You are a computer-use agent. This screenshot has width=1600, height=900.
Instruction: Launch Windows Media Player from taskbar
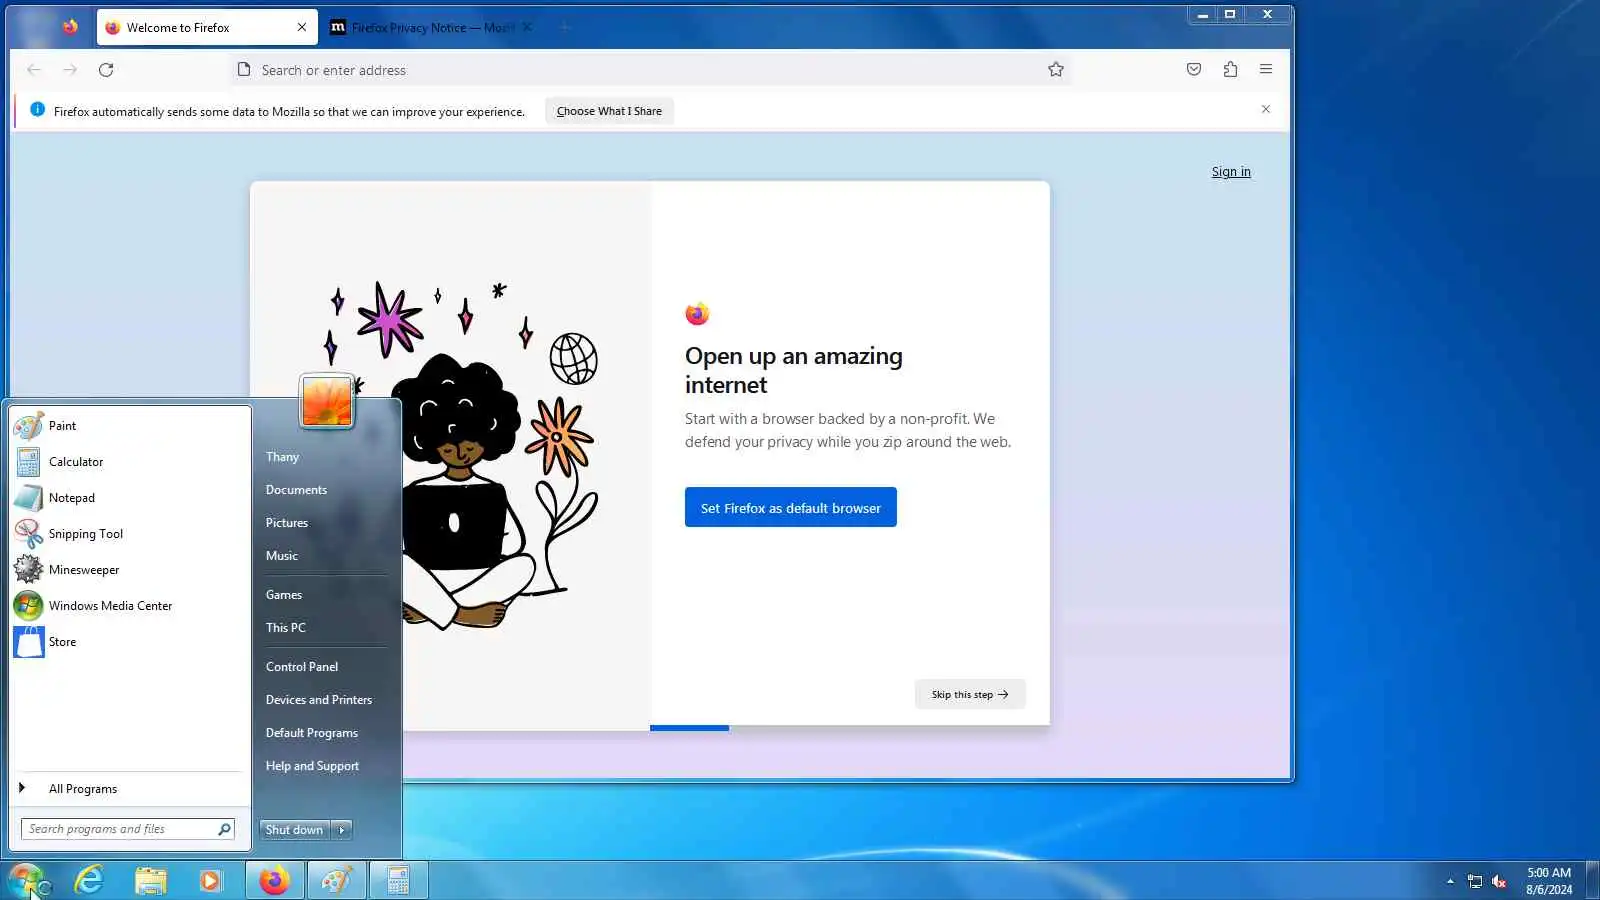coord(210,880)
